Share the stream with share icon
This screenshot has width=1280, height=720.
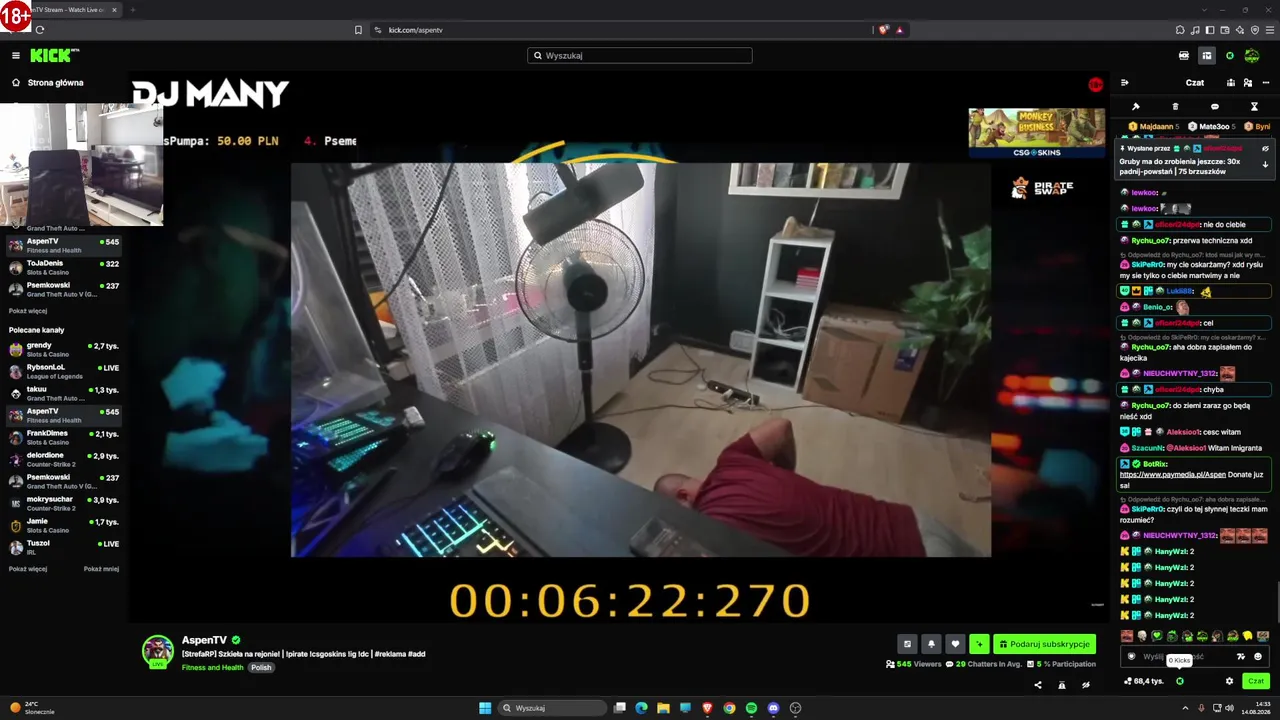click(1038, 685)
